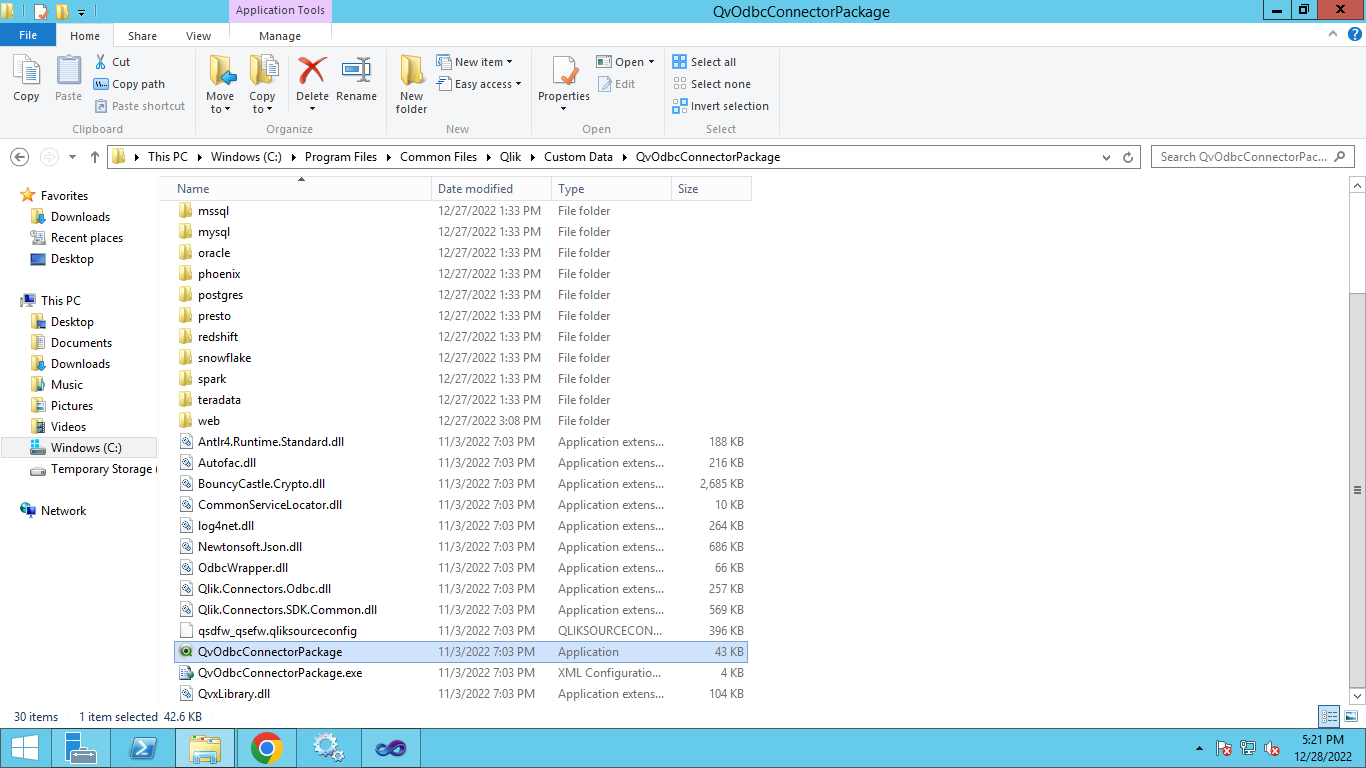Click the Move to dropdown button

(x=220, y=85)
